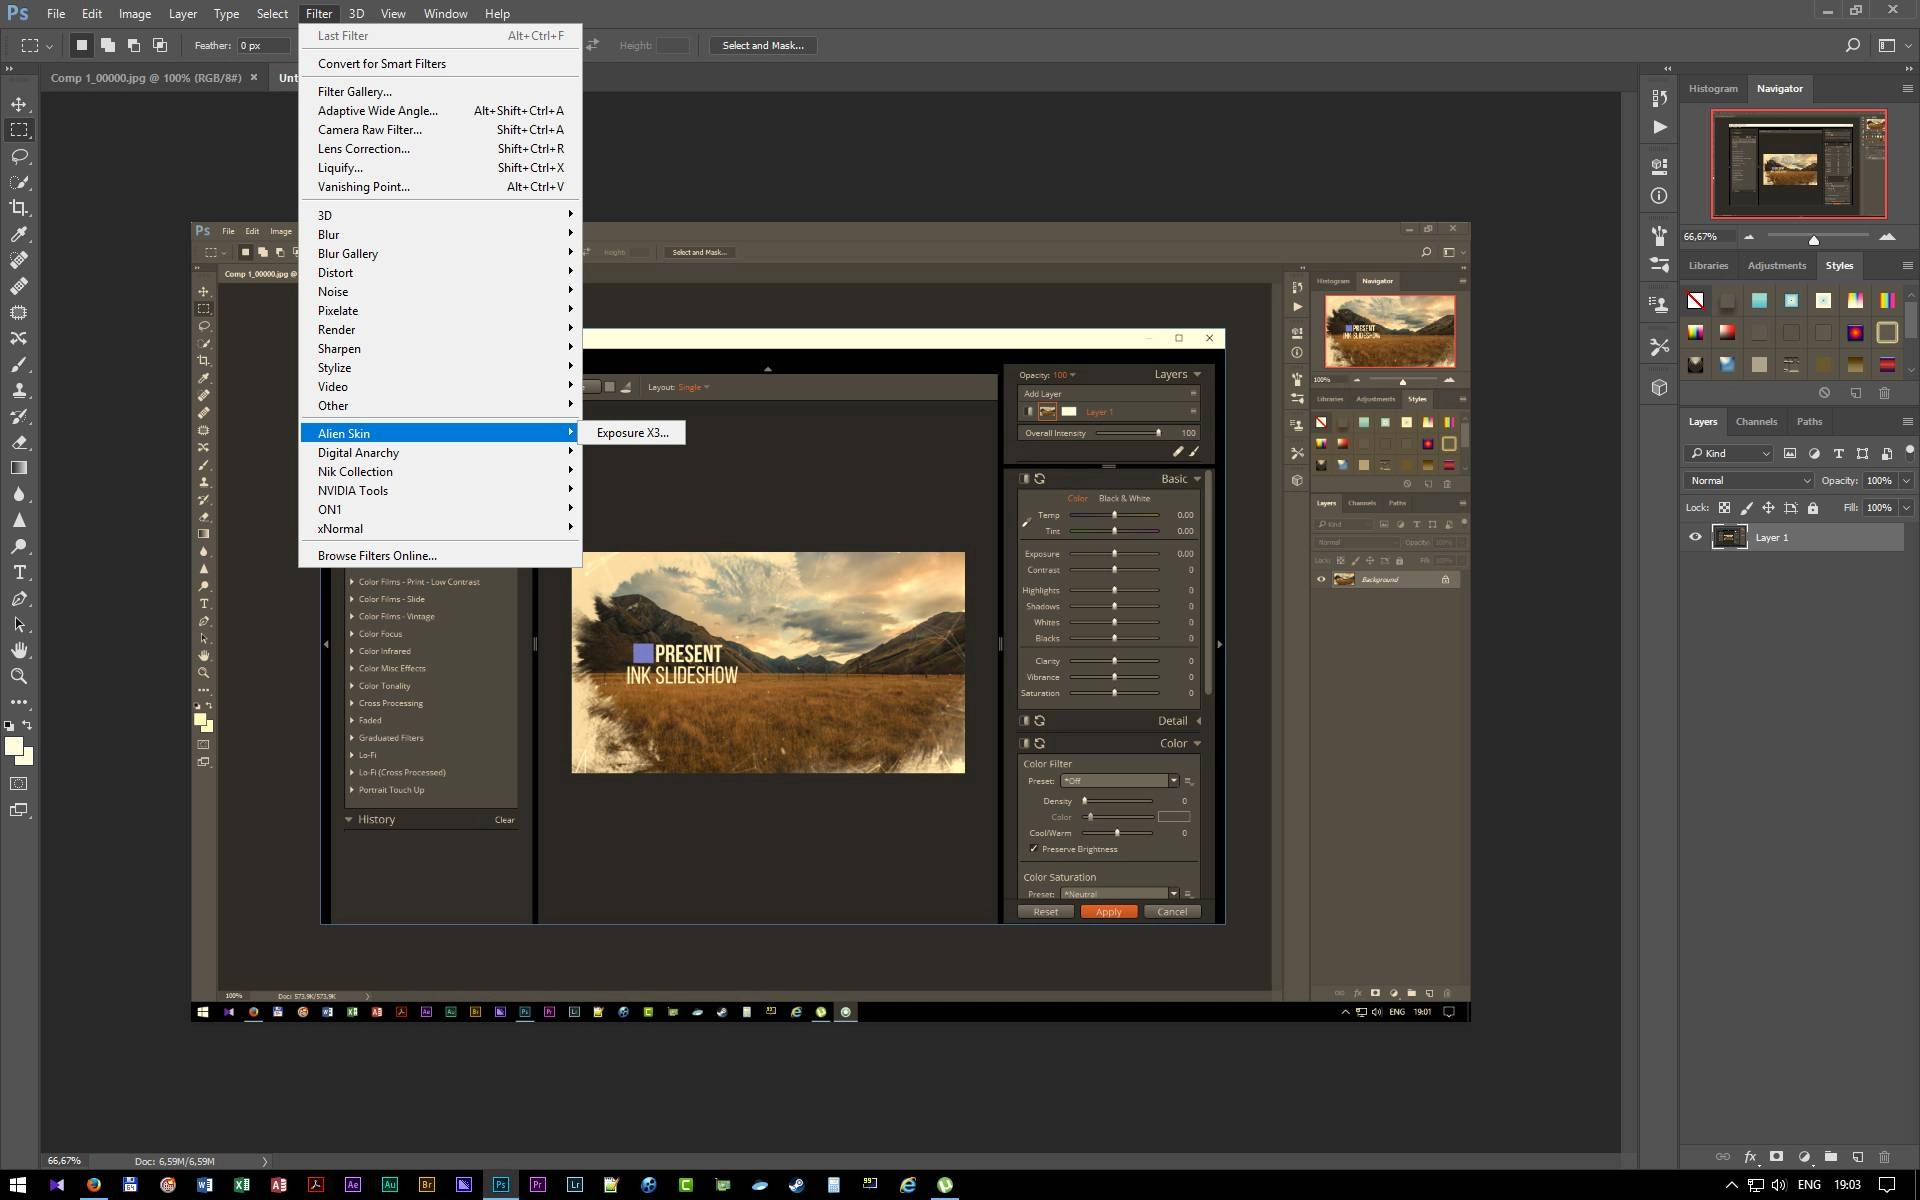The image size is (1920, 1200).
Task: Switch to the Adjustments tab
Action: [x=1776, y=265]
